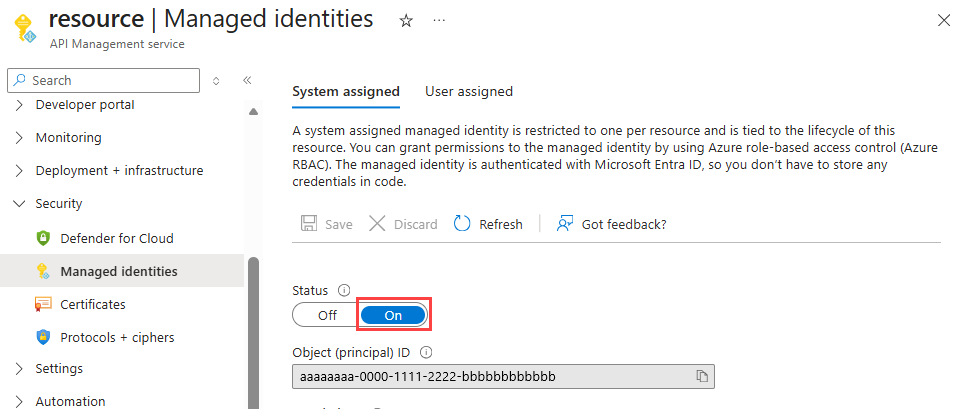
Task: Show Object (principal) ID info icon
Action: [x=426, y=352]
